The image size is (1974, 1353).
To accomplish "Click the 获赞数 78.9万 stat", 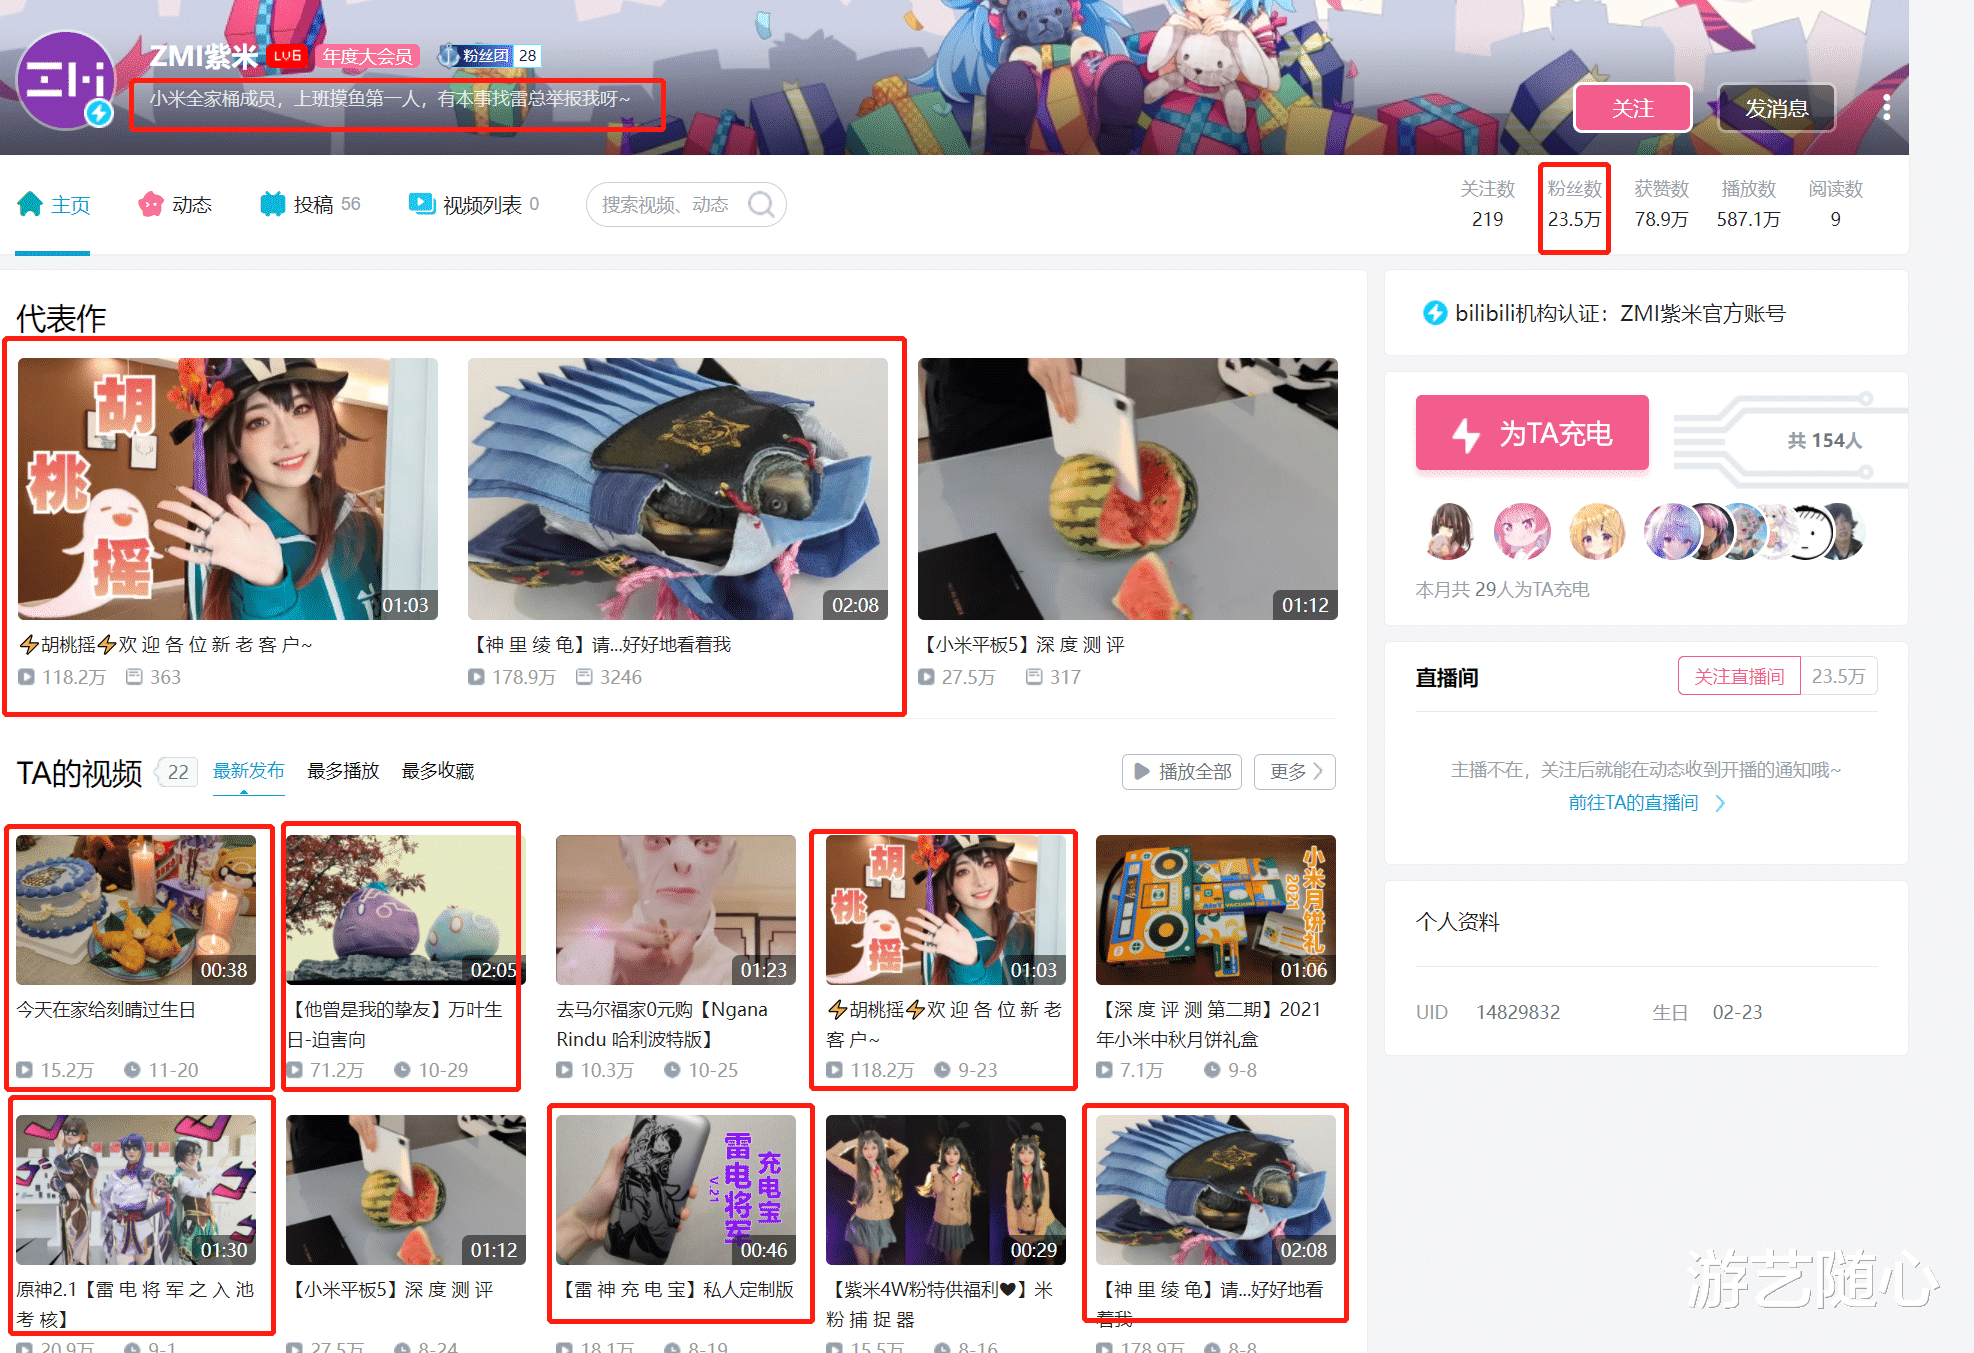I will 1661,204.
